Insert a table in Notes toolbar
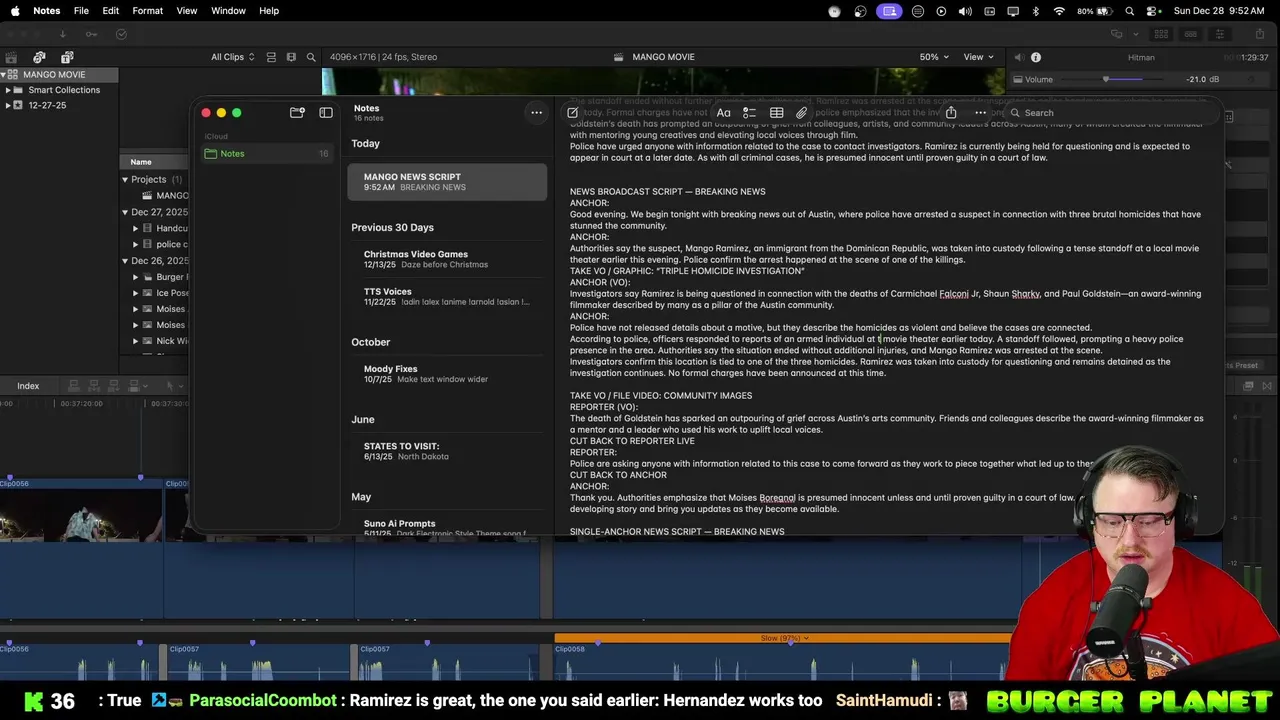 tap(776, 113)
